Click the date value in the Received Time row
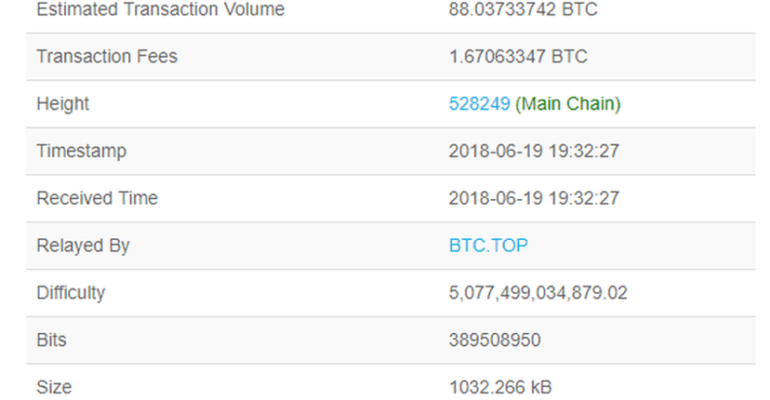770x400 pixels. (534, 198)
